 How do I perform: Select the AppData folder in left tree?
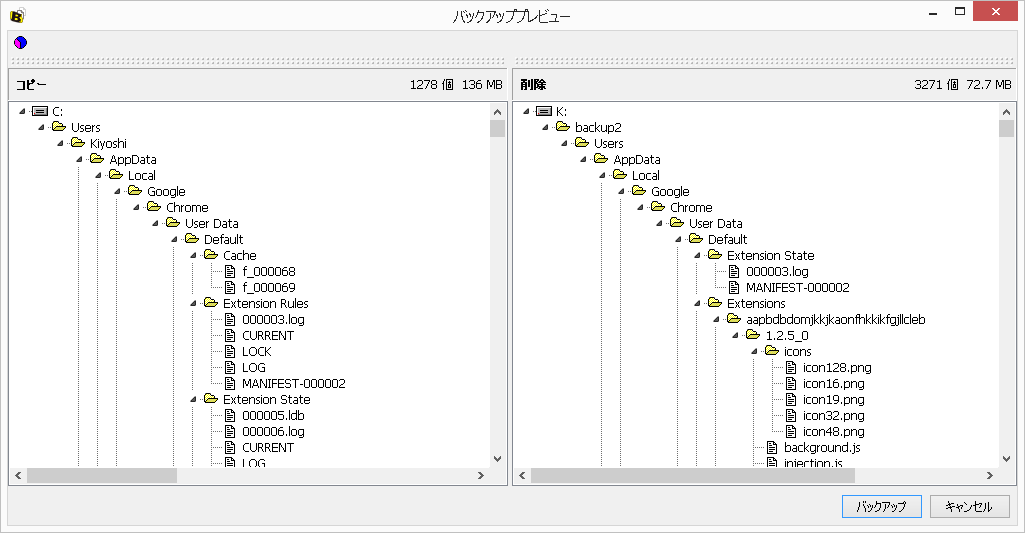pos(133,159)
